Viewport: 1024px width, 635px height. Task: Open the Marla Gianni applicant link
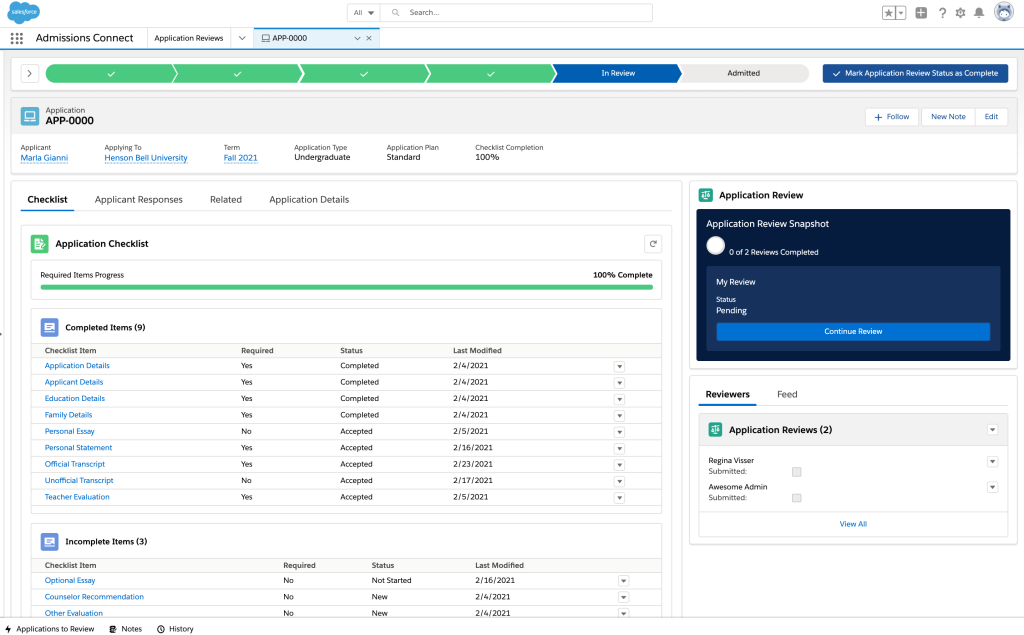click(x=44, y=158)
